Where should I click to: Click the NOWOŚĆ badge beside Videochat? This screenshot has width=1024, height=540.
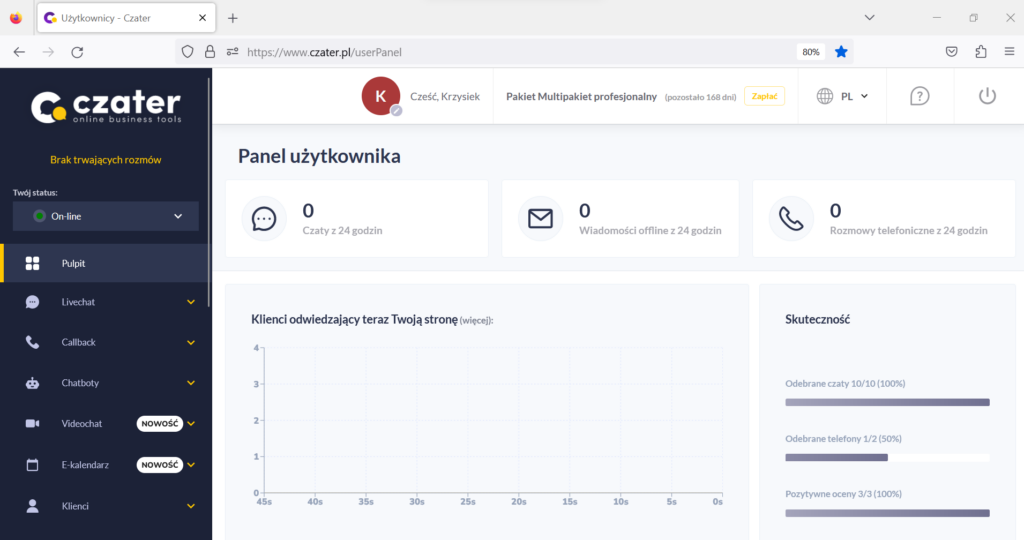tap(159, 424)
